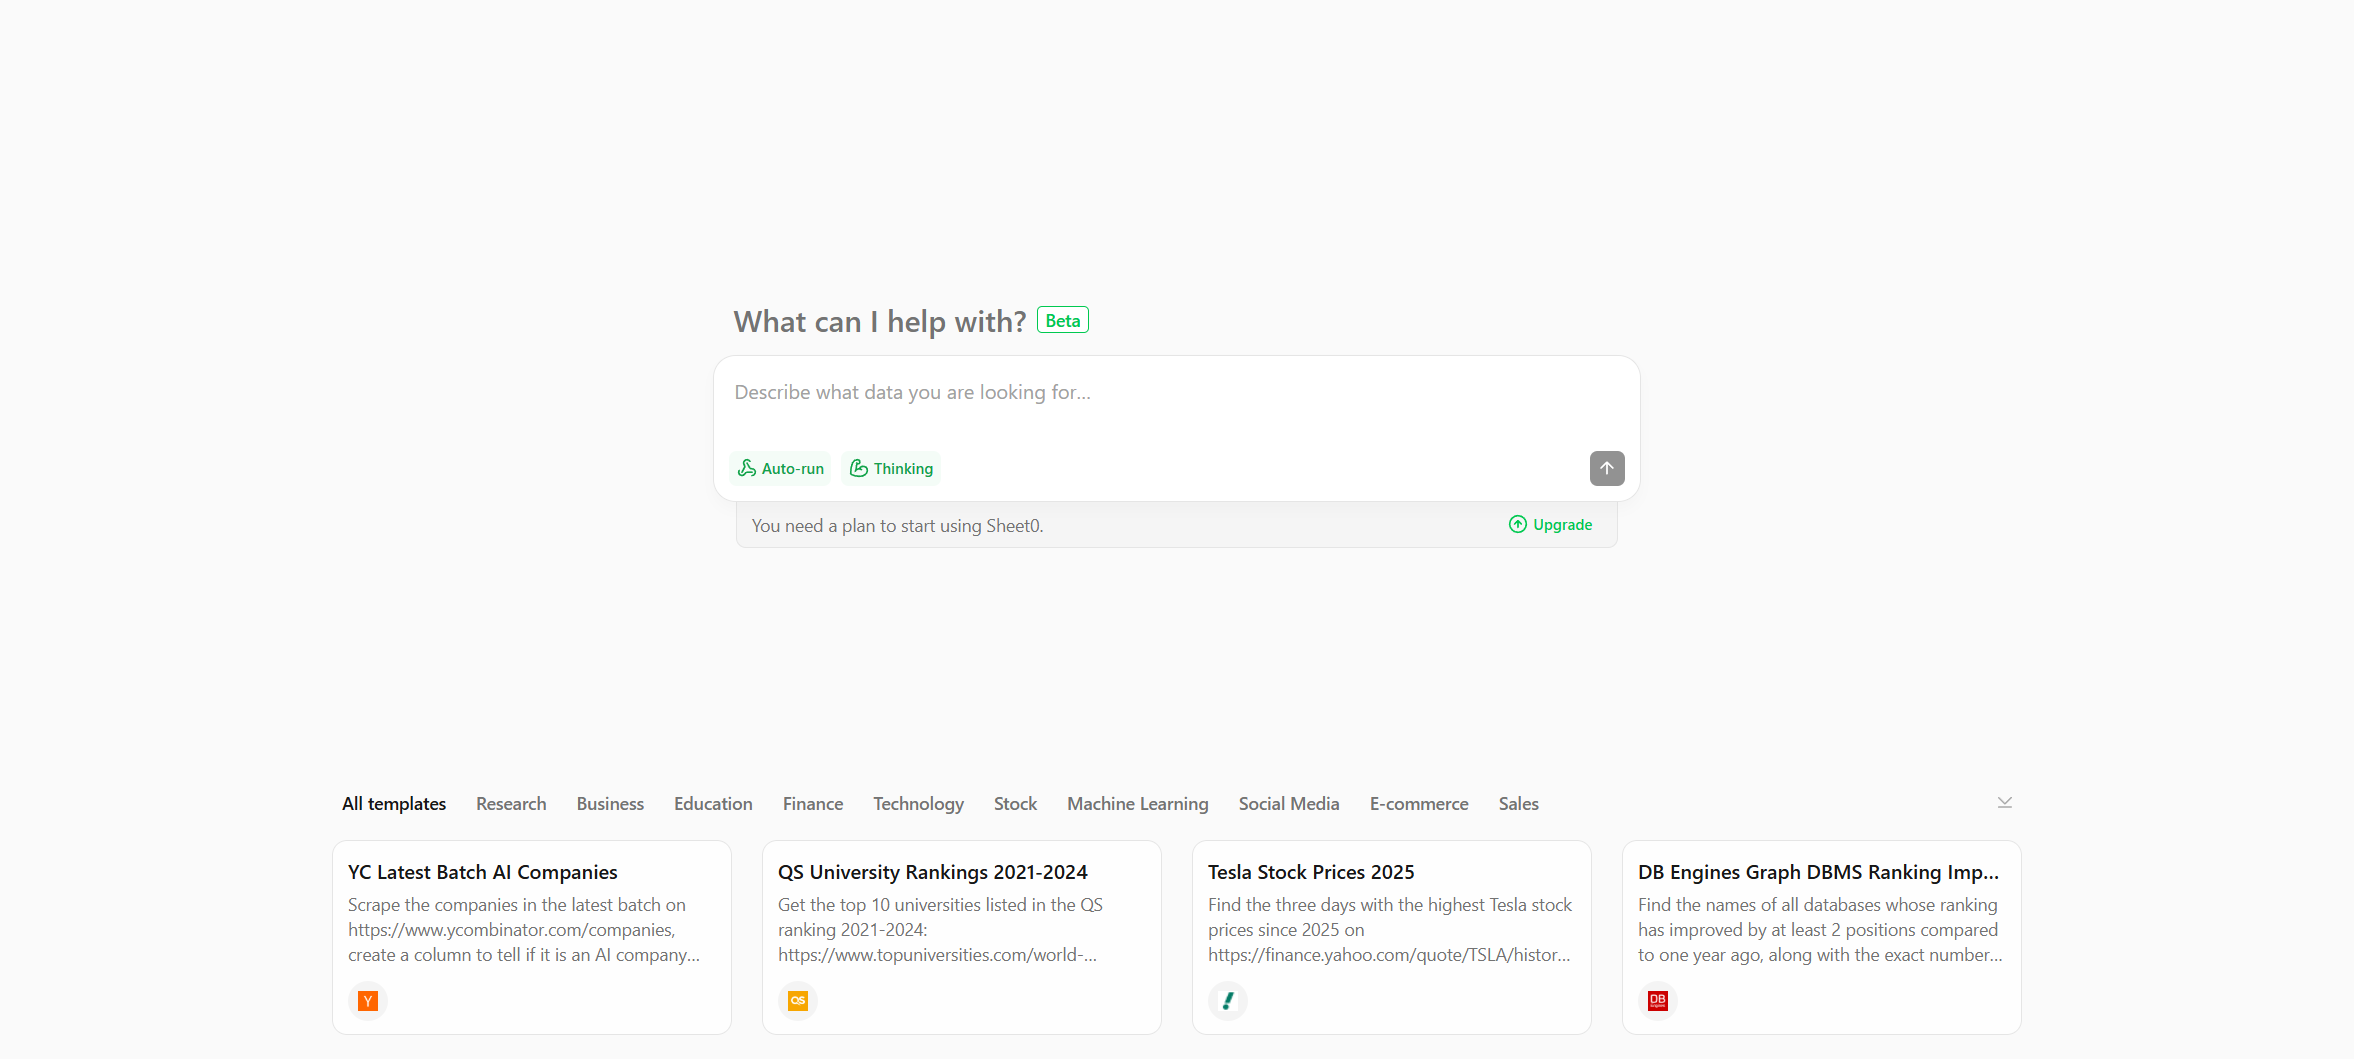
Task: Click the Y Combinator logo icon
Action: (x=368, y=1001)
